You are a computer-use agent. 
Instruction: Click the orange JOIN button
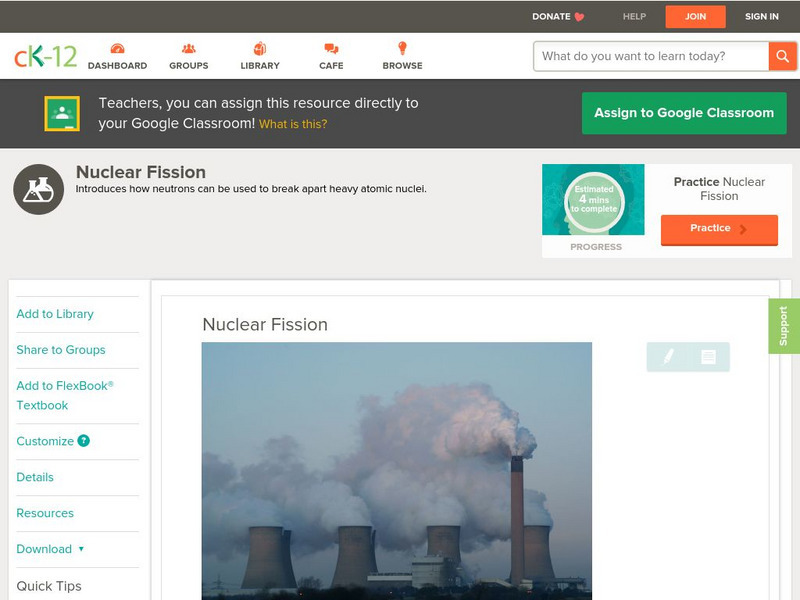pos(695,17)
